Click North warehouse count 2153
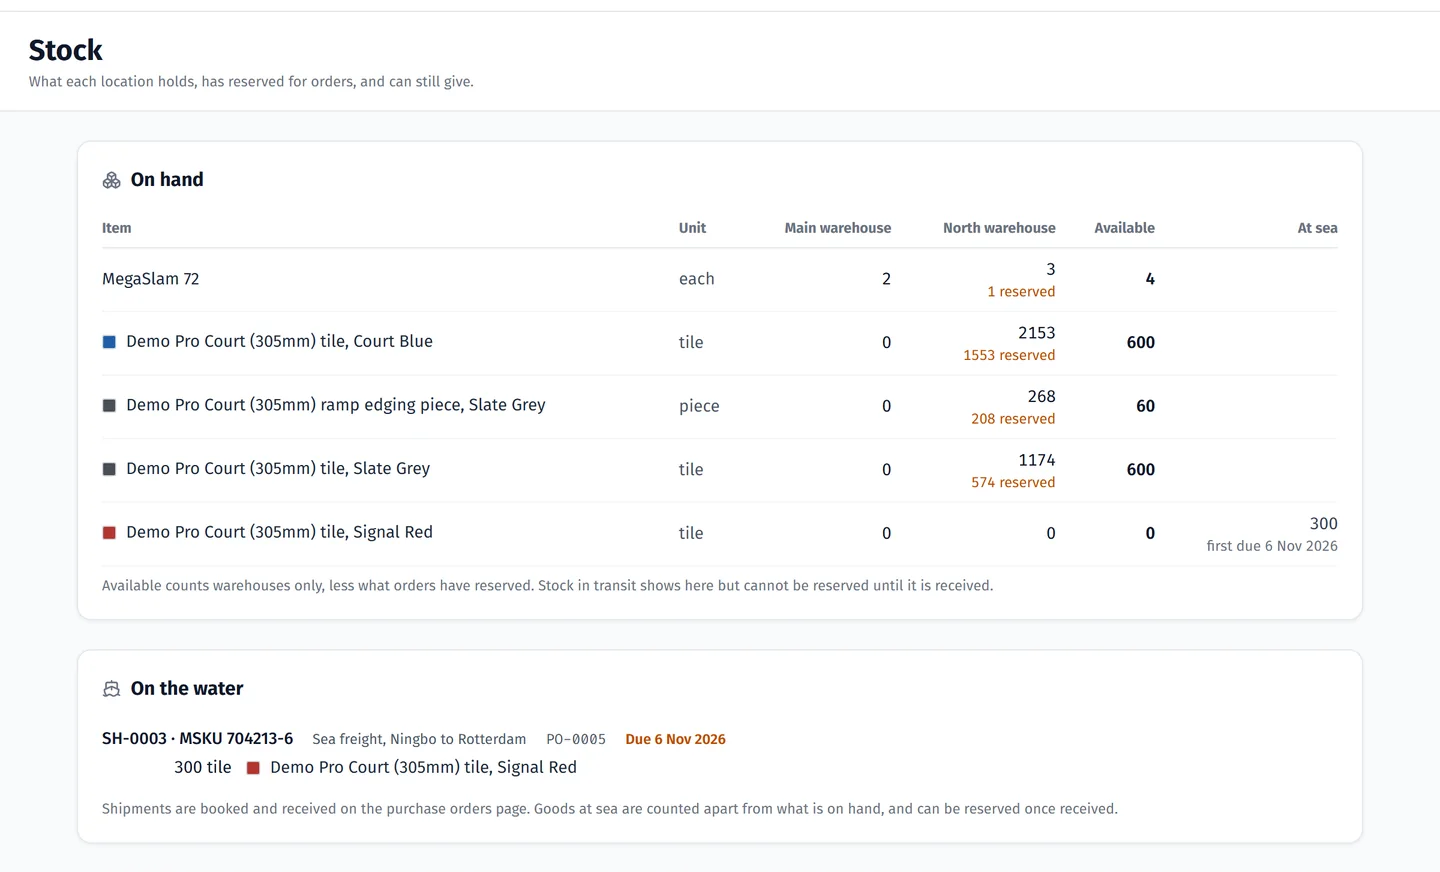Viewport: 1440px width, 872px height. [1037, 333]
